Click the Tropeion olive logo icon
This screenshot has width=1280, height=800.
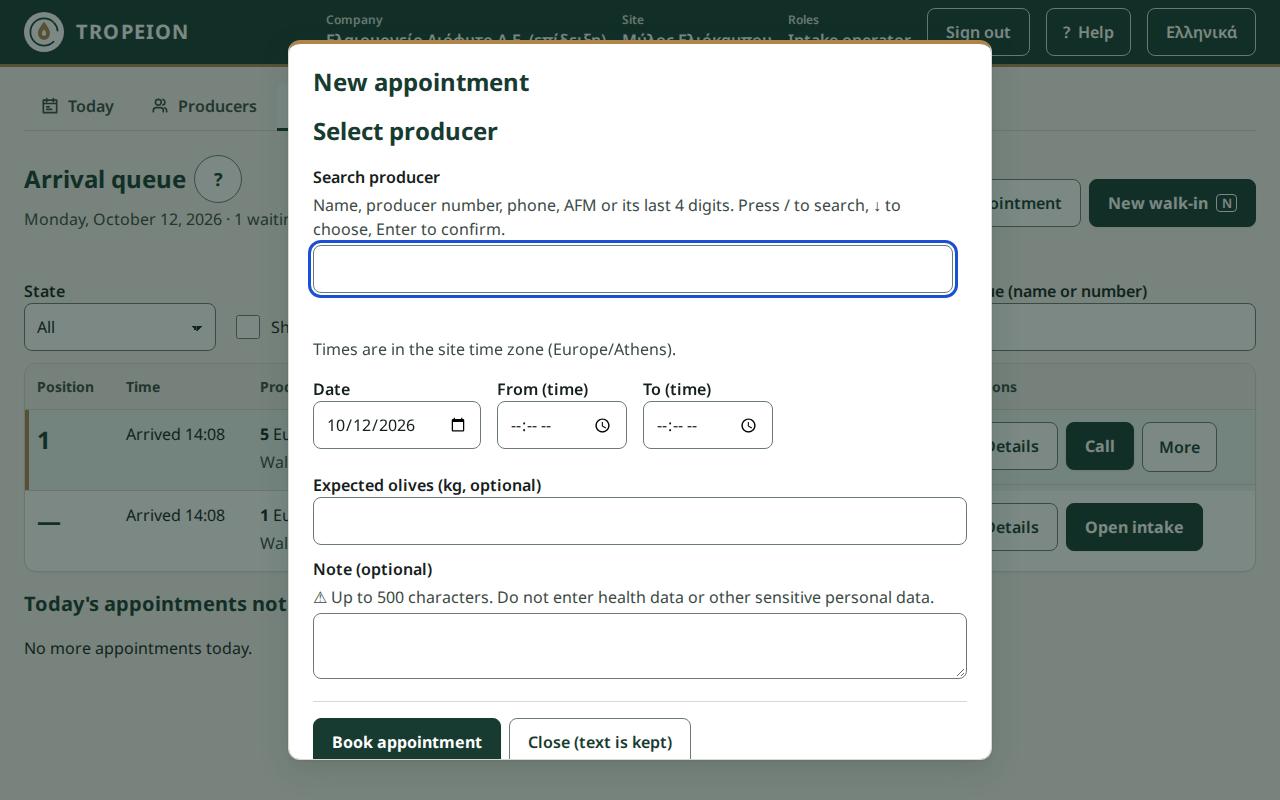(44, 32)
